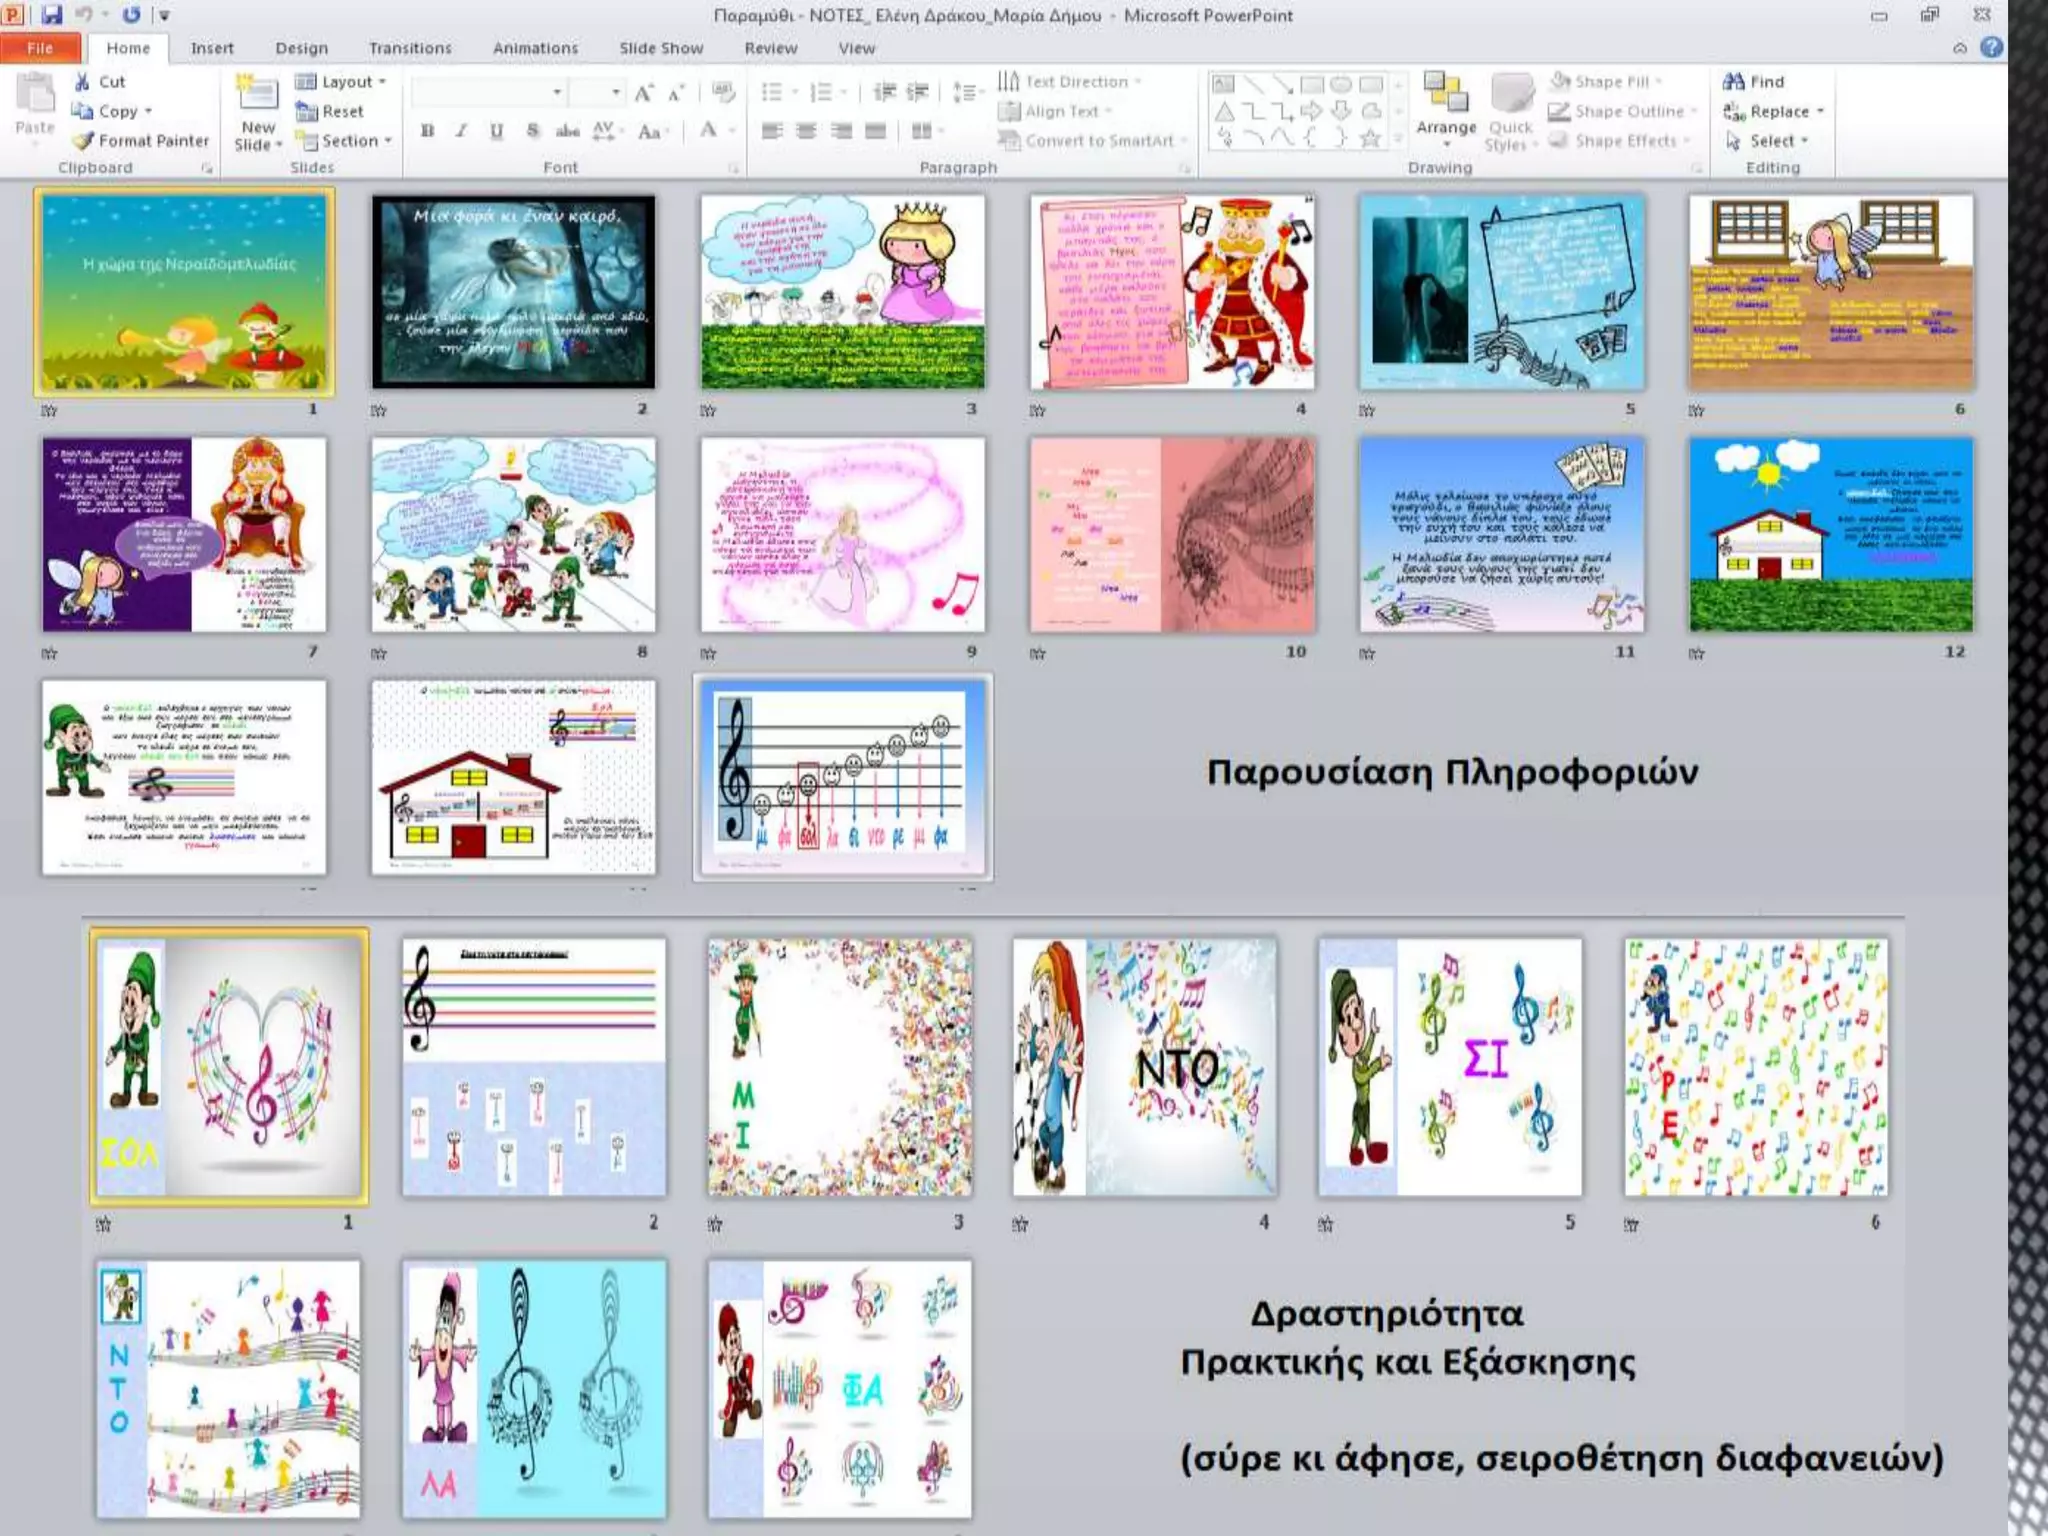This screenshot has height=1536, width=2048.
Task: Click the font color A button
Action: point(708,130)
